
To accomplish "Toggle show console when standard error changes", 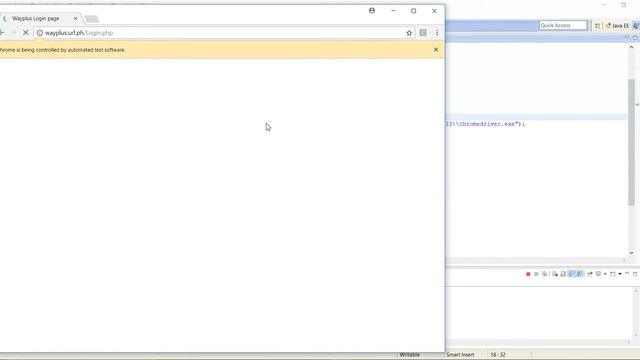I will (580, 274).
